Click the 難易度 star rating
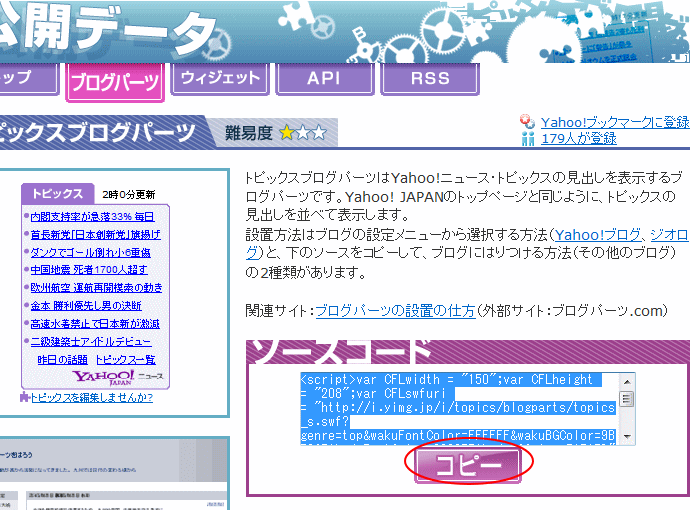The image size is (690, 510). 304,132
